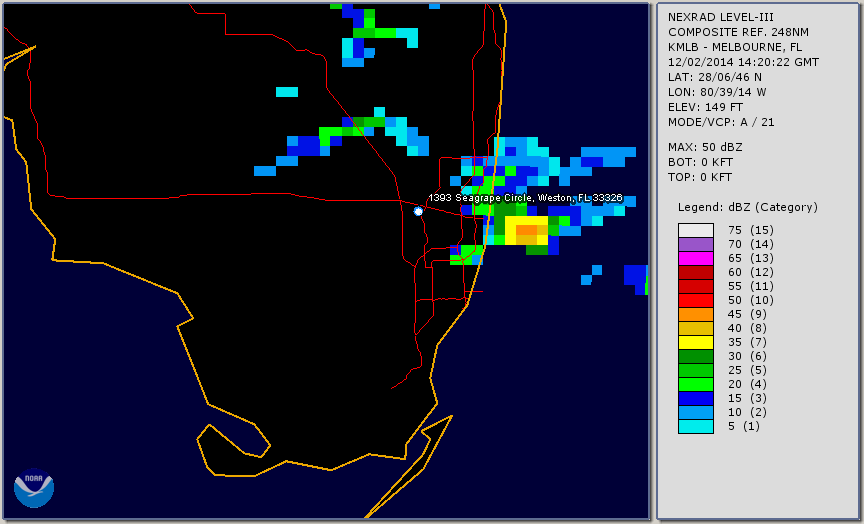This screenshot has width=864, height=524.
Task: Click the 40 (8) legend label
Action: 747,328
